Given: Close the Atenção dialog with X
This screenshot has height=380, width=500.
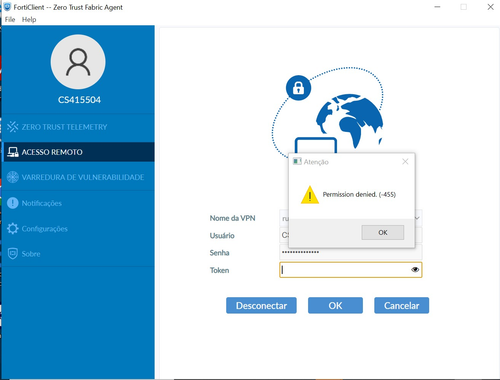Looking at the screenshot, I should point(405,162).
